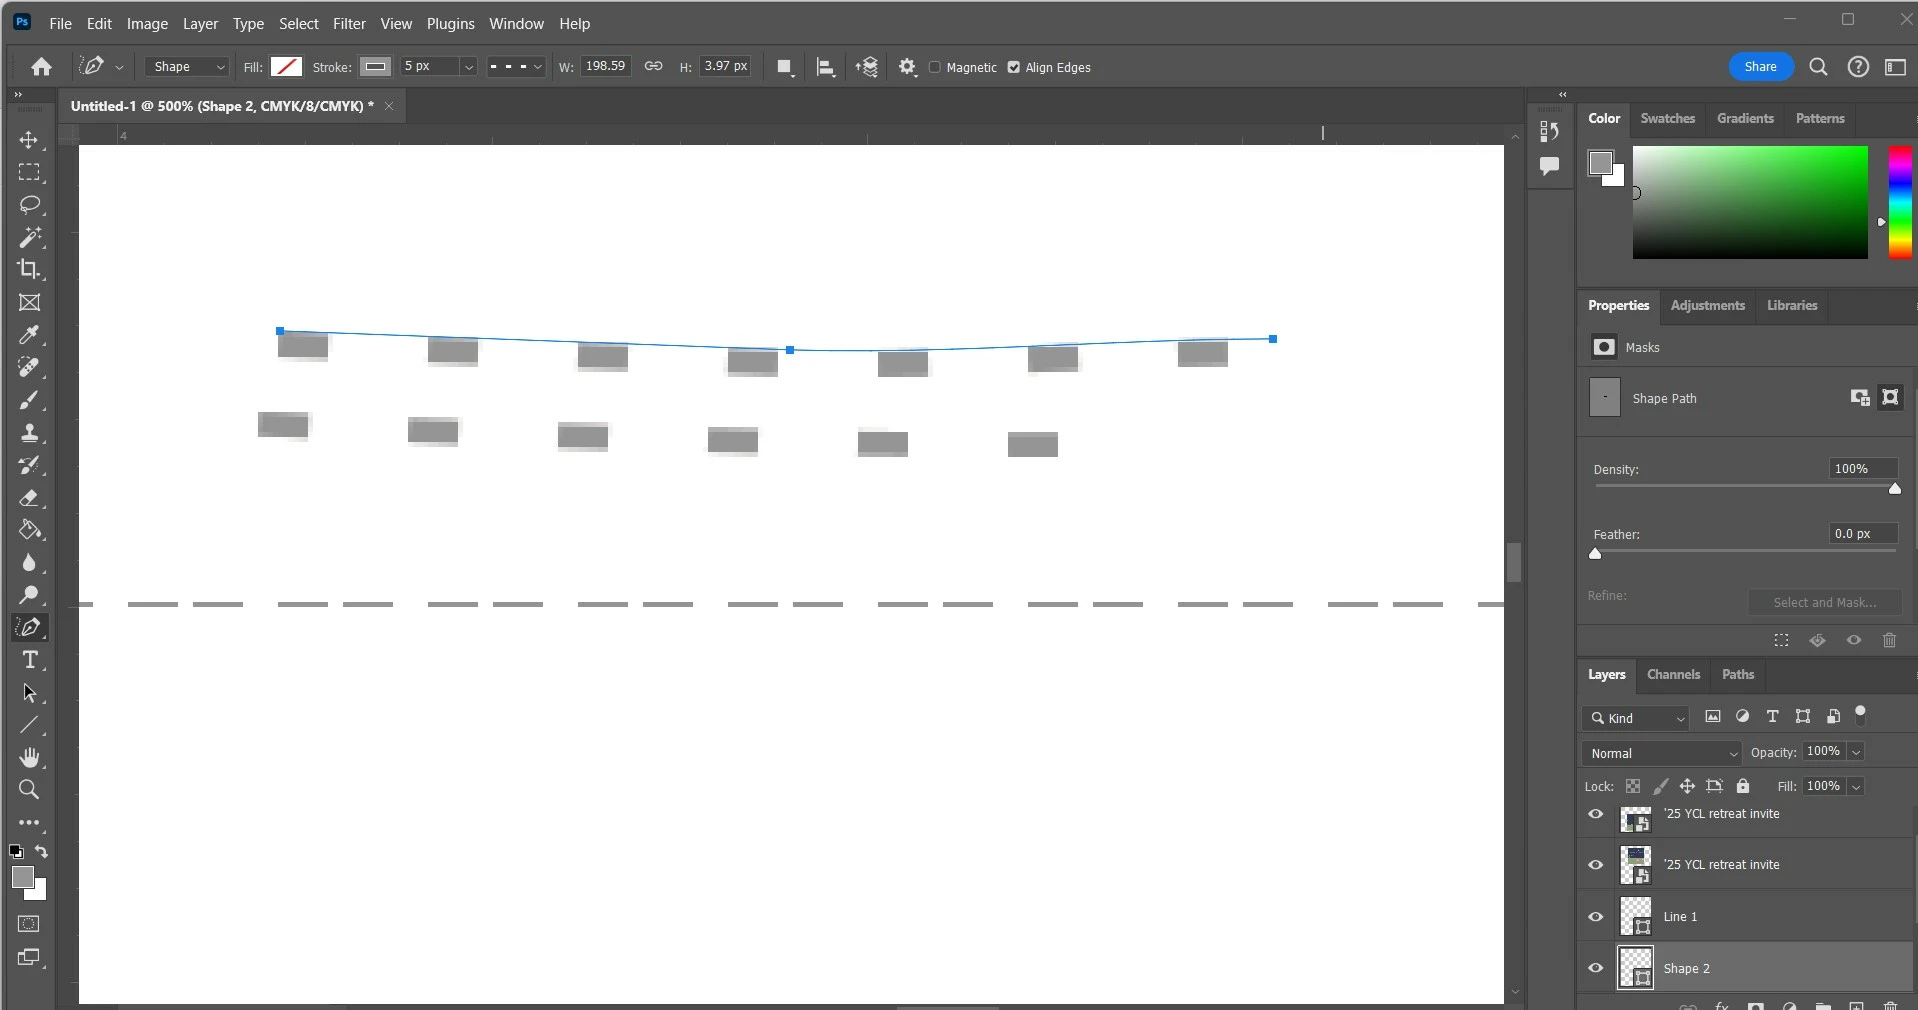The width and height of the screenshot is (1918, 1010).
Task: Open the stroke width dropdown
Action: [468, 67]
